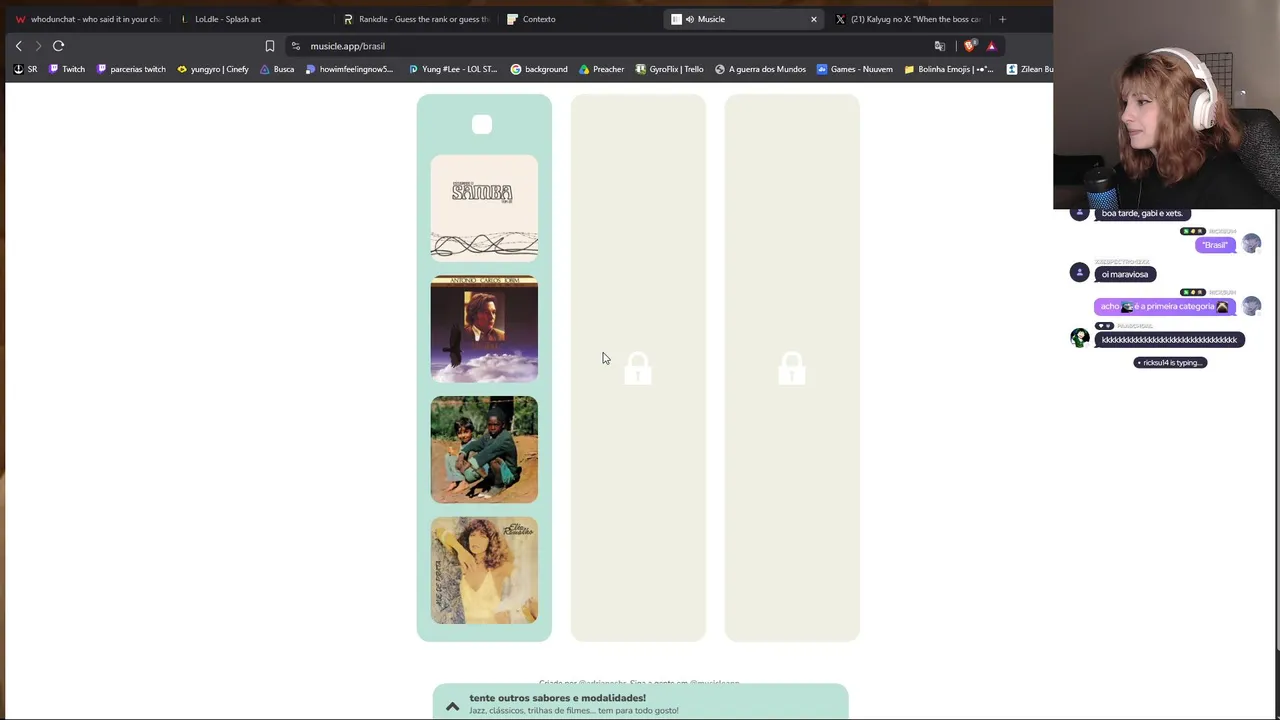Image resolution: width=1280 pixels, height=720 pixels.
Task: Open the Twitch bookmark
Action: coord(67,69)
